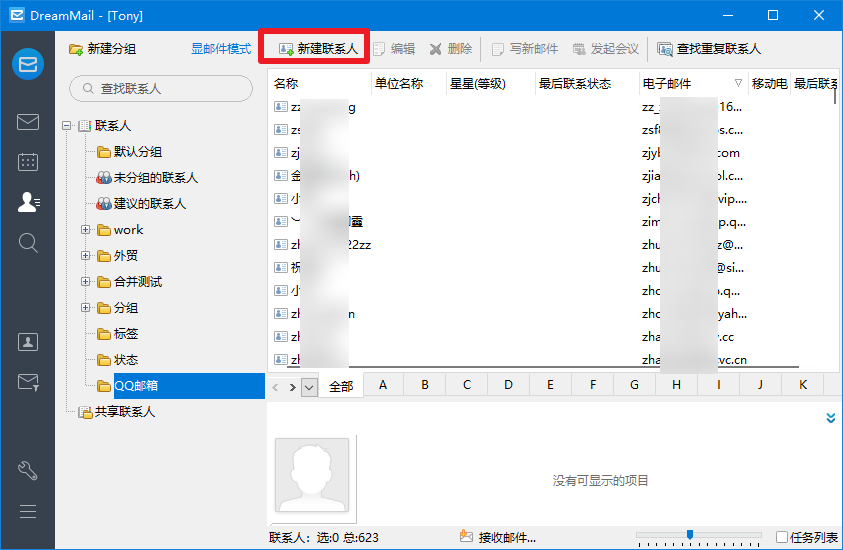Collapse the 联系人 tree root
Screen dimensions: 843x550
coord(66,126)
